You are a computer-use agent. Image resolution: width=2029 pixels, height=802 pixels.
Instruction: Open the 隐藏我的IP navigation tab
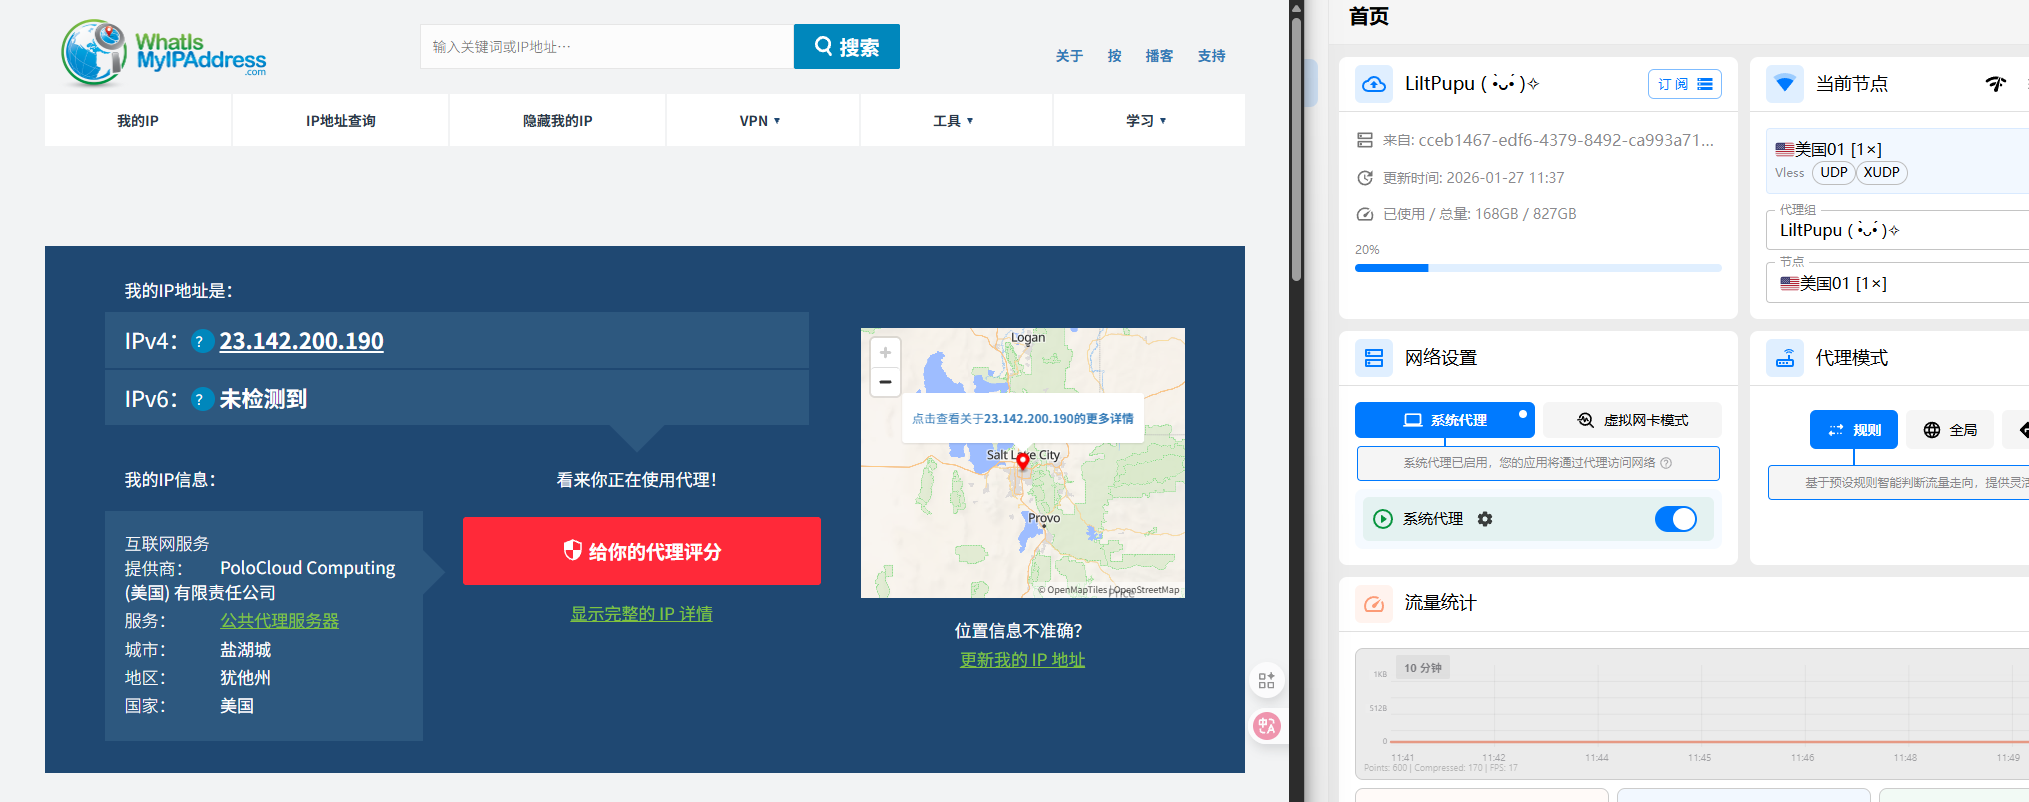pos(558,121)
